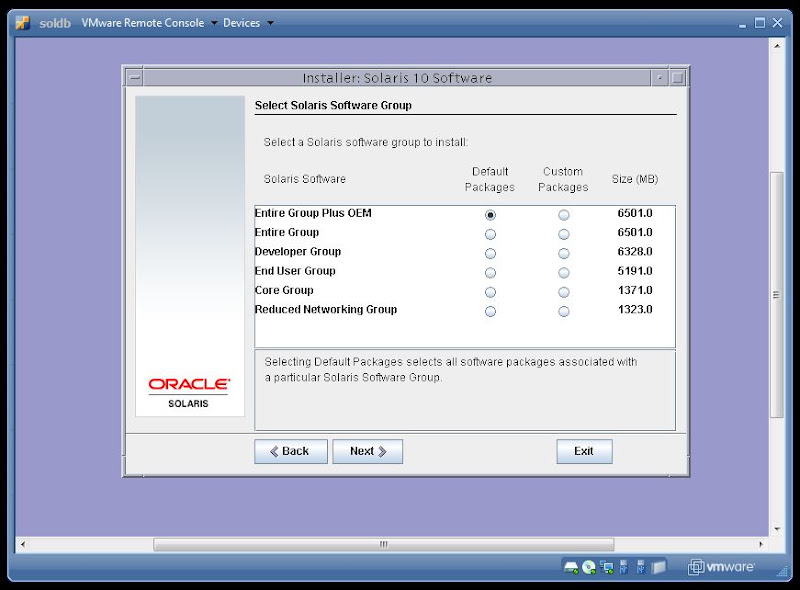
Task: Expand the arrow next to Devices
Action: [270, 23]
